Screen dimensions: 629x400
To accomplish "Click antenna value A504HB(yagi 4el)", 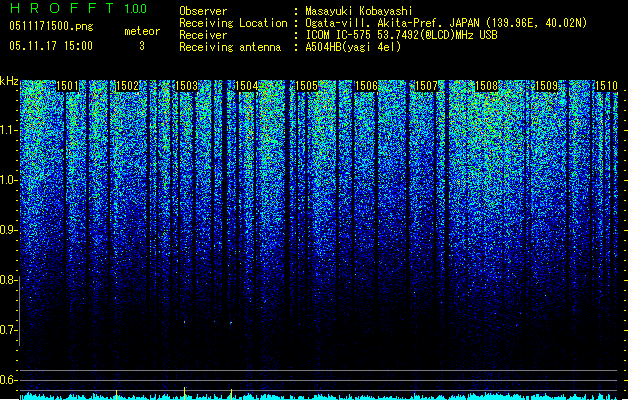I will pyautogui.click(x=353, y=47).
